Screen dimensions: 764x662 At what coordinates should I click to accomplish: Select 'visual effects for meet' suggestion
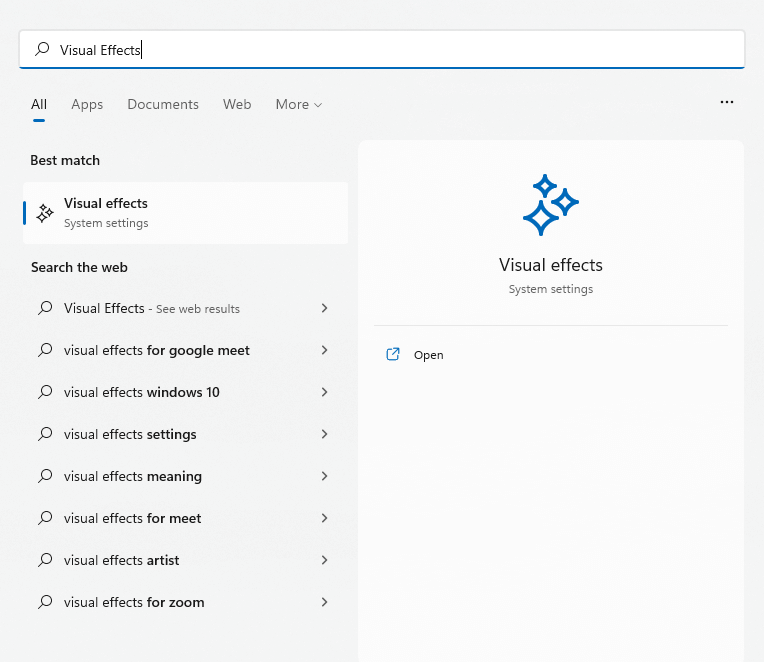pos(133,518)
